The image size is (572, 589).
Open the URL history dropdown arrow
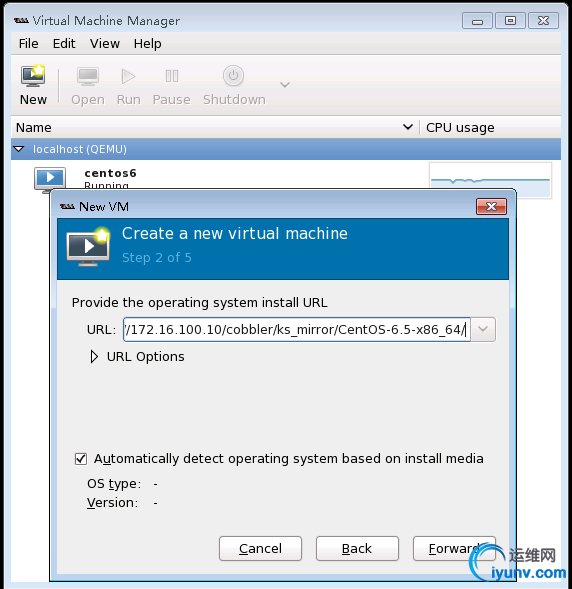point(483,329)
